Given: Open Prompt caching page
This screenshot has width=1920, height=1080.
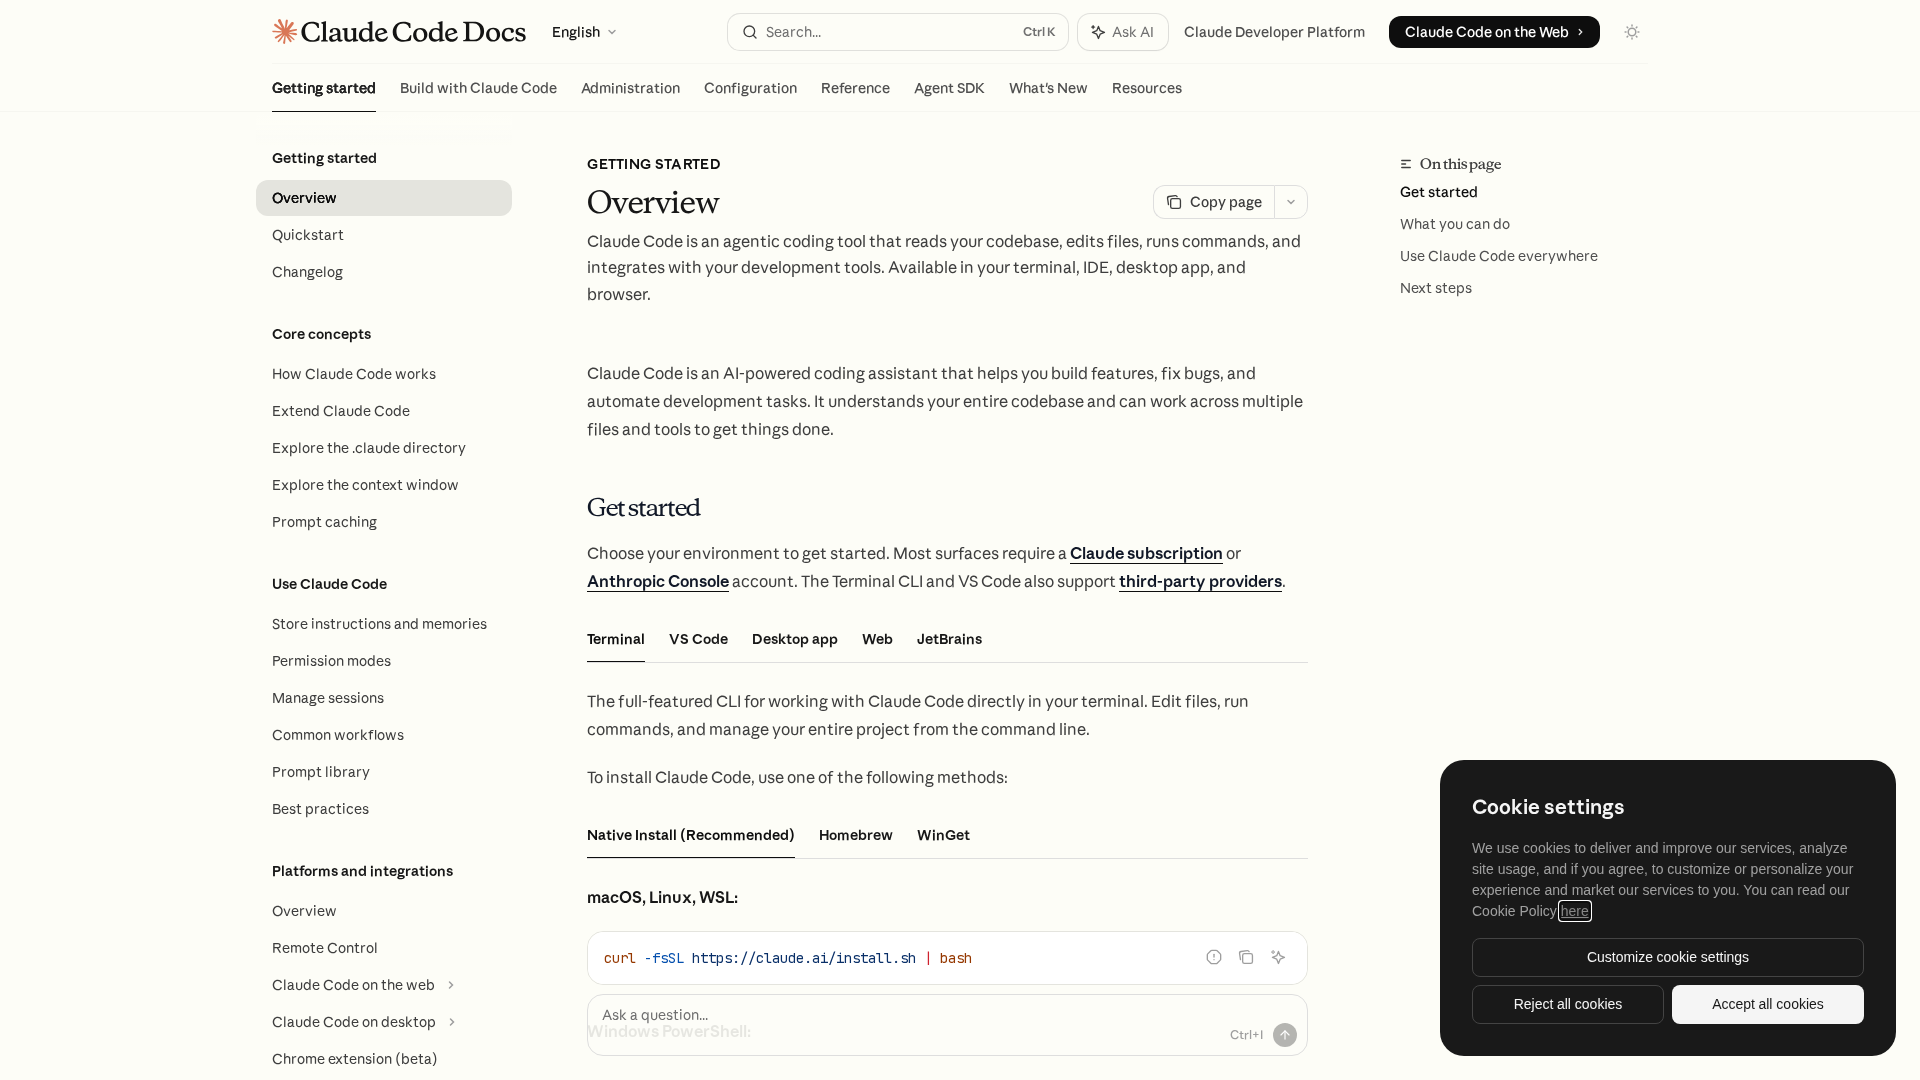Looking at the screenshot, I should point(384,522).
